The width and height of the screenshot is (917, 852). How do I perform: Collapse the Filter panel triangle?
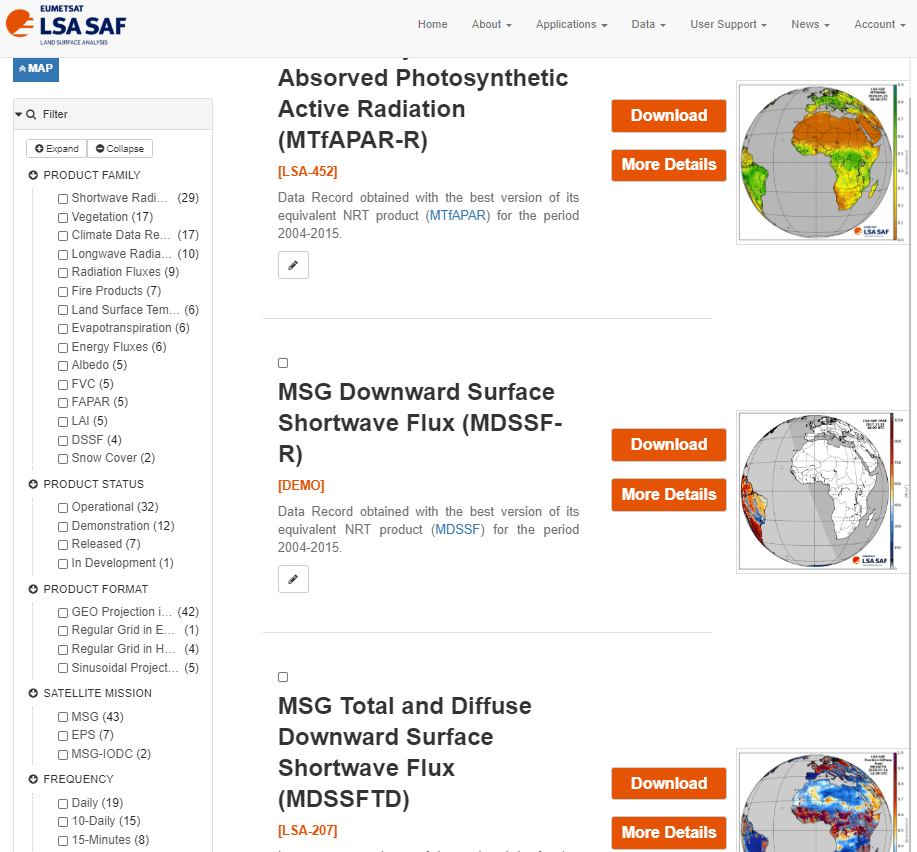pos(19,115)
